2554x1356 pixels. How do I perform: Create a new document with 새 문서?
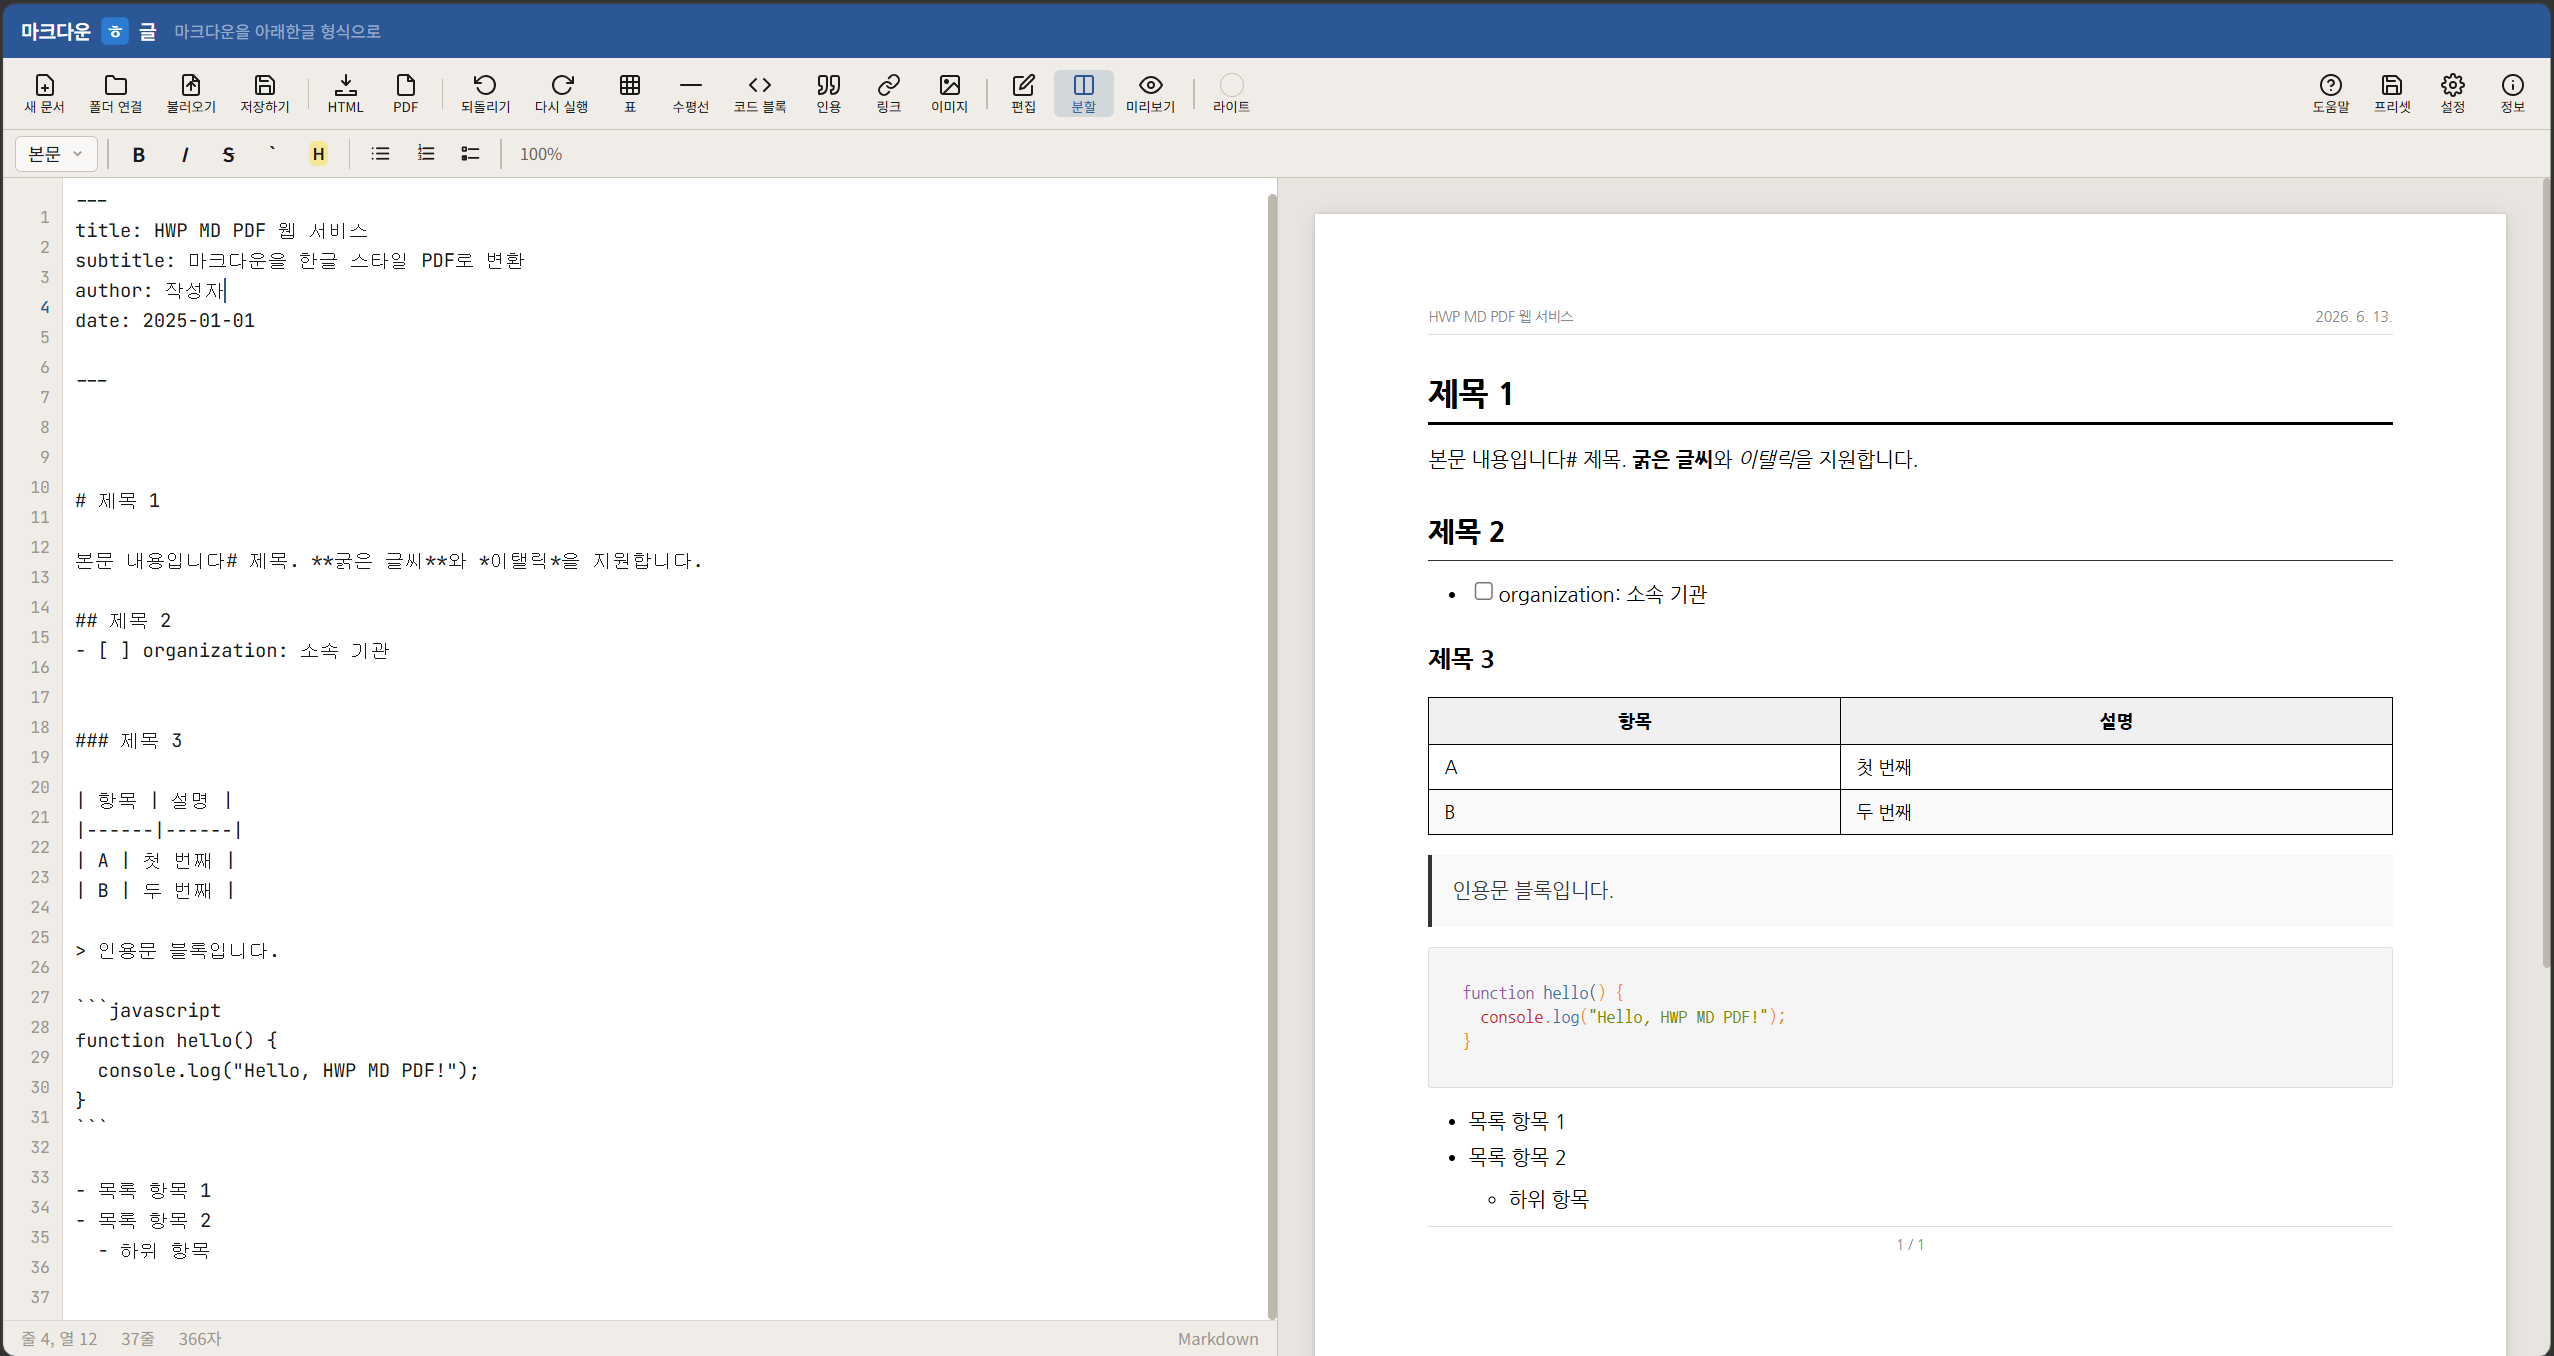(x=44, y=94)
